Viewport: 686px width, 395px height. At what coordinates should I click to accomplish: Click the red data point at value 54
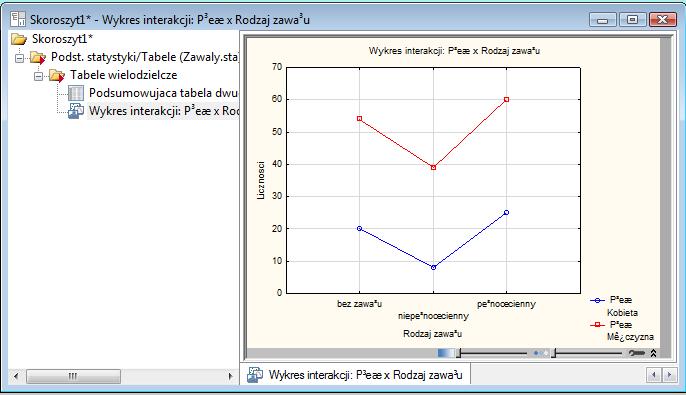[360, 119]
